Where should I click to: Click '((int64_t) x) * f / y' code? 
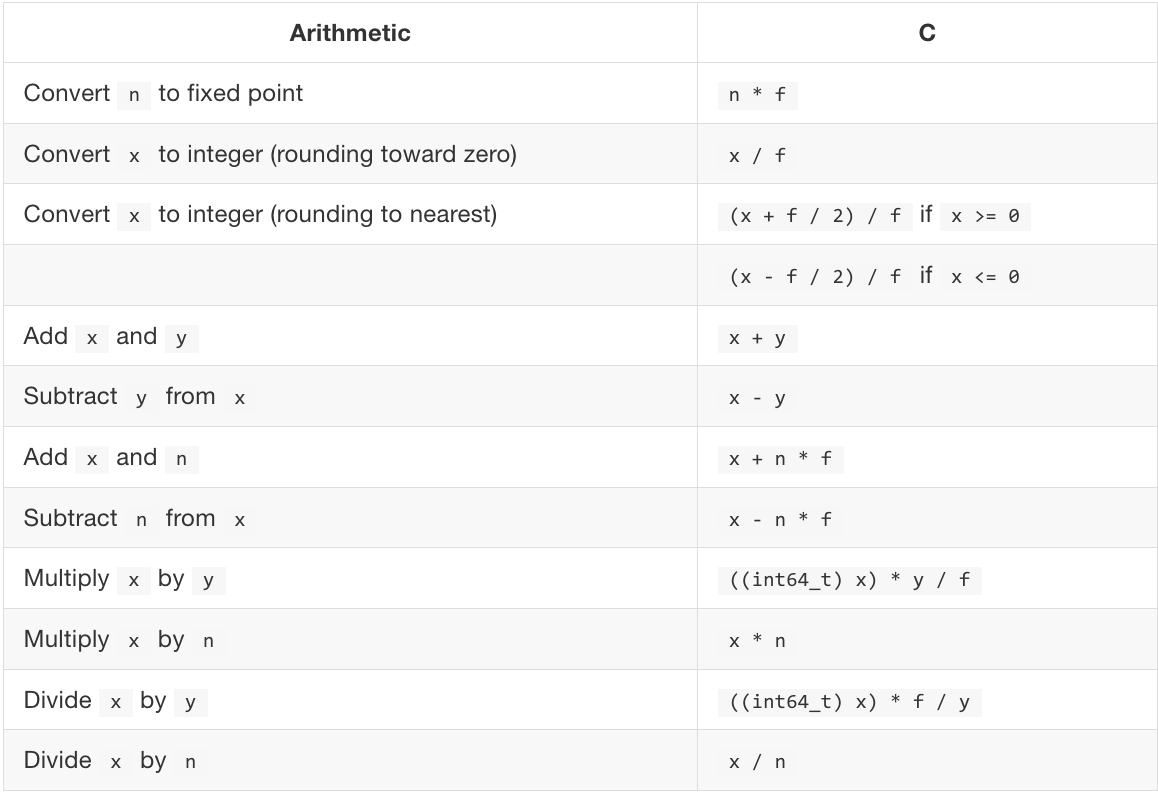point(850,702)
